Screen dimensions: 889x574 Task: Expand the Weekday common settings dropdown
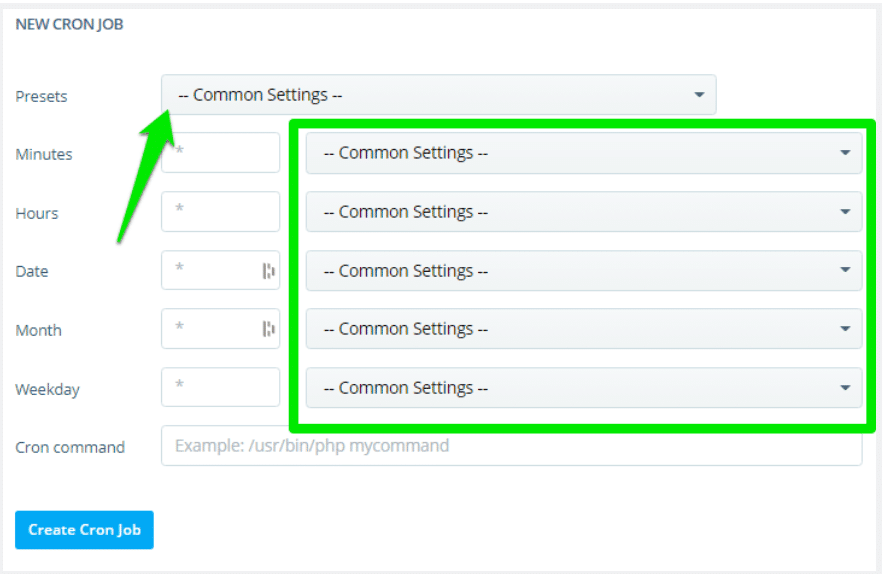pos(583,388)
